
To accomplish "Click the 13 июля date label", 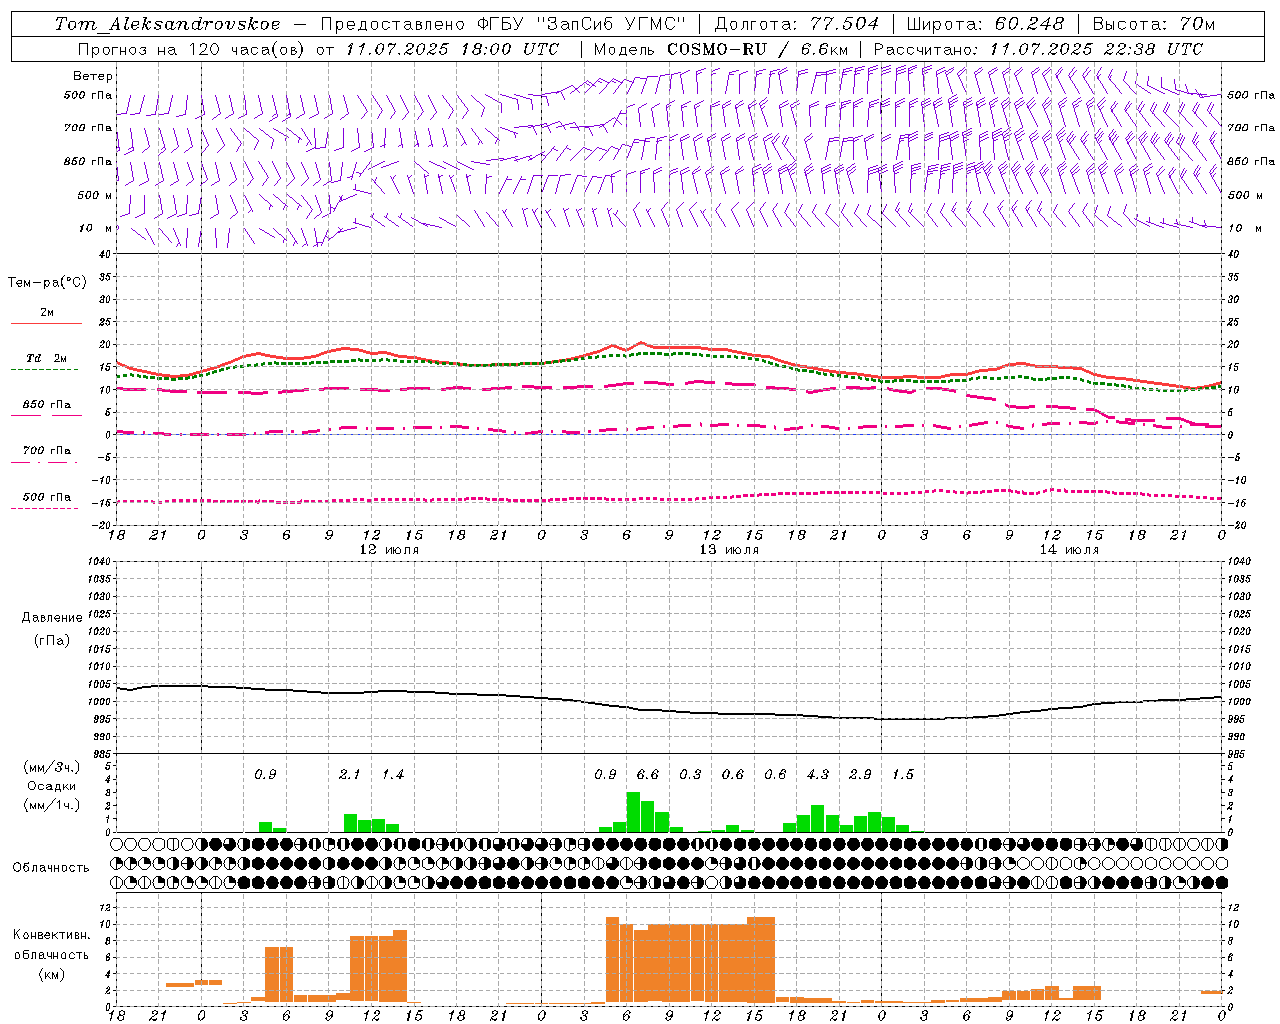I will (729, 550).
